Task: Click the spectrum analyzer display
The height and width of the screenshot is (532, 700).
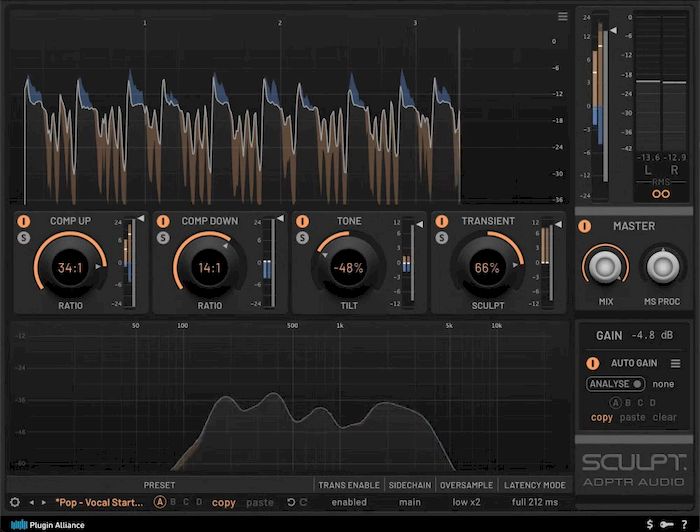Action: [x=289, y=397]
